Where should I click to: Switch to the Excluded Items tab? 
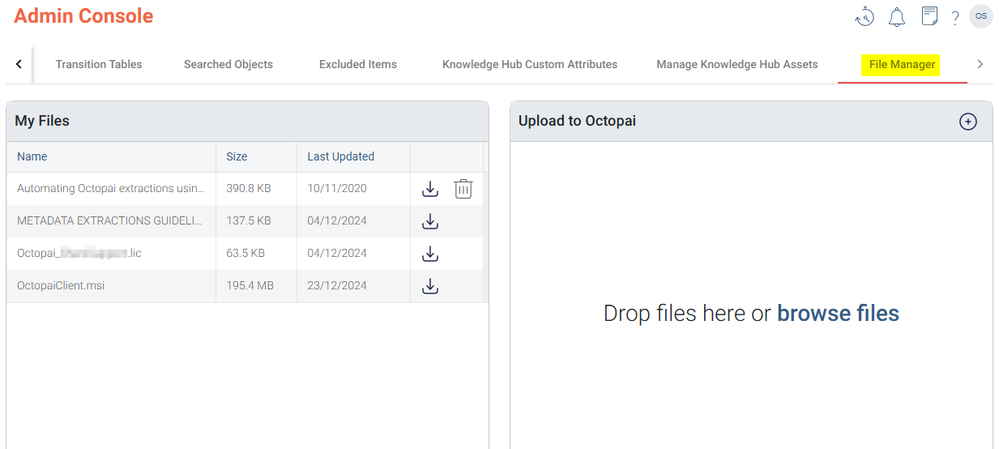pyautogui.click(x=358, y=64)
